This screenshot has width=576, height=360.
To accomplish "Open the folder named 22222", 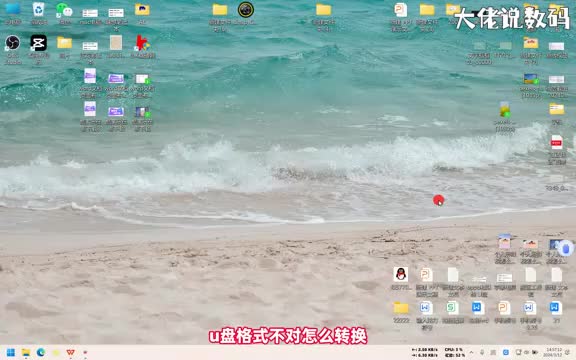I will [x=401, y=308].
